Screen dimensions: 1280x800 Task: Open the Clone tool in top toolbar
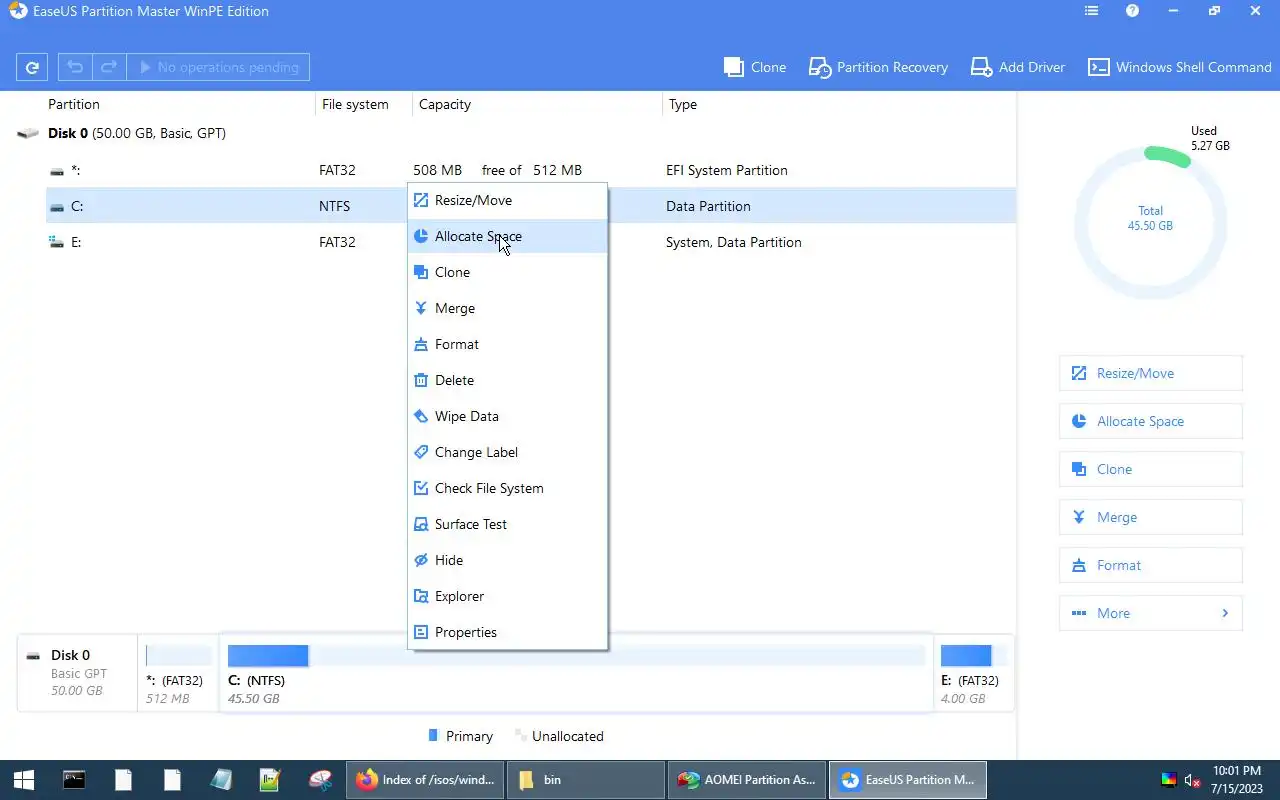click(x=755, y=67)
